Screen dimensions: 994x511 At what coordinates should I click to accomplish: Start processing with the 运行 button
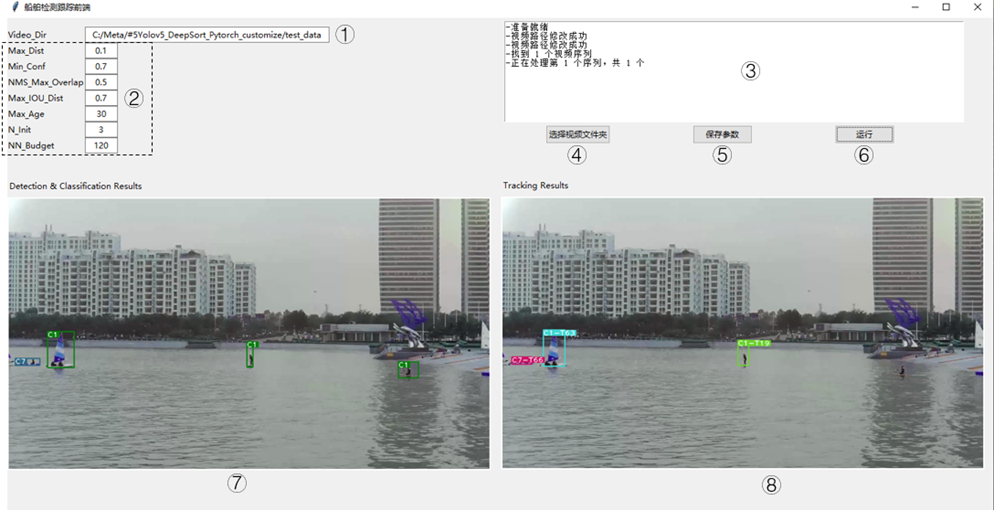click(x=864, y=134)
